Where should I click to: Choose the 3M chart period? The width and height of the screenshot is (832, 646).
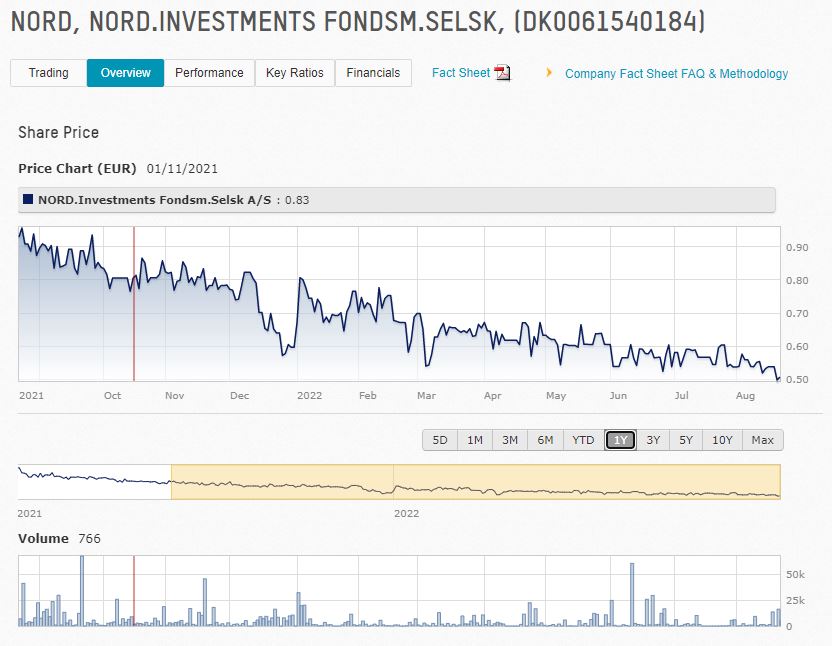(510, 440)
